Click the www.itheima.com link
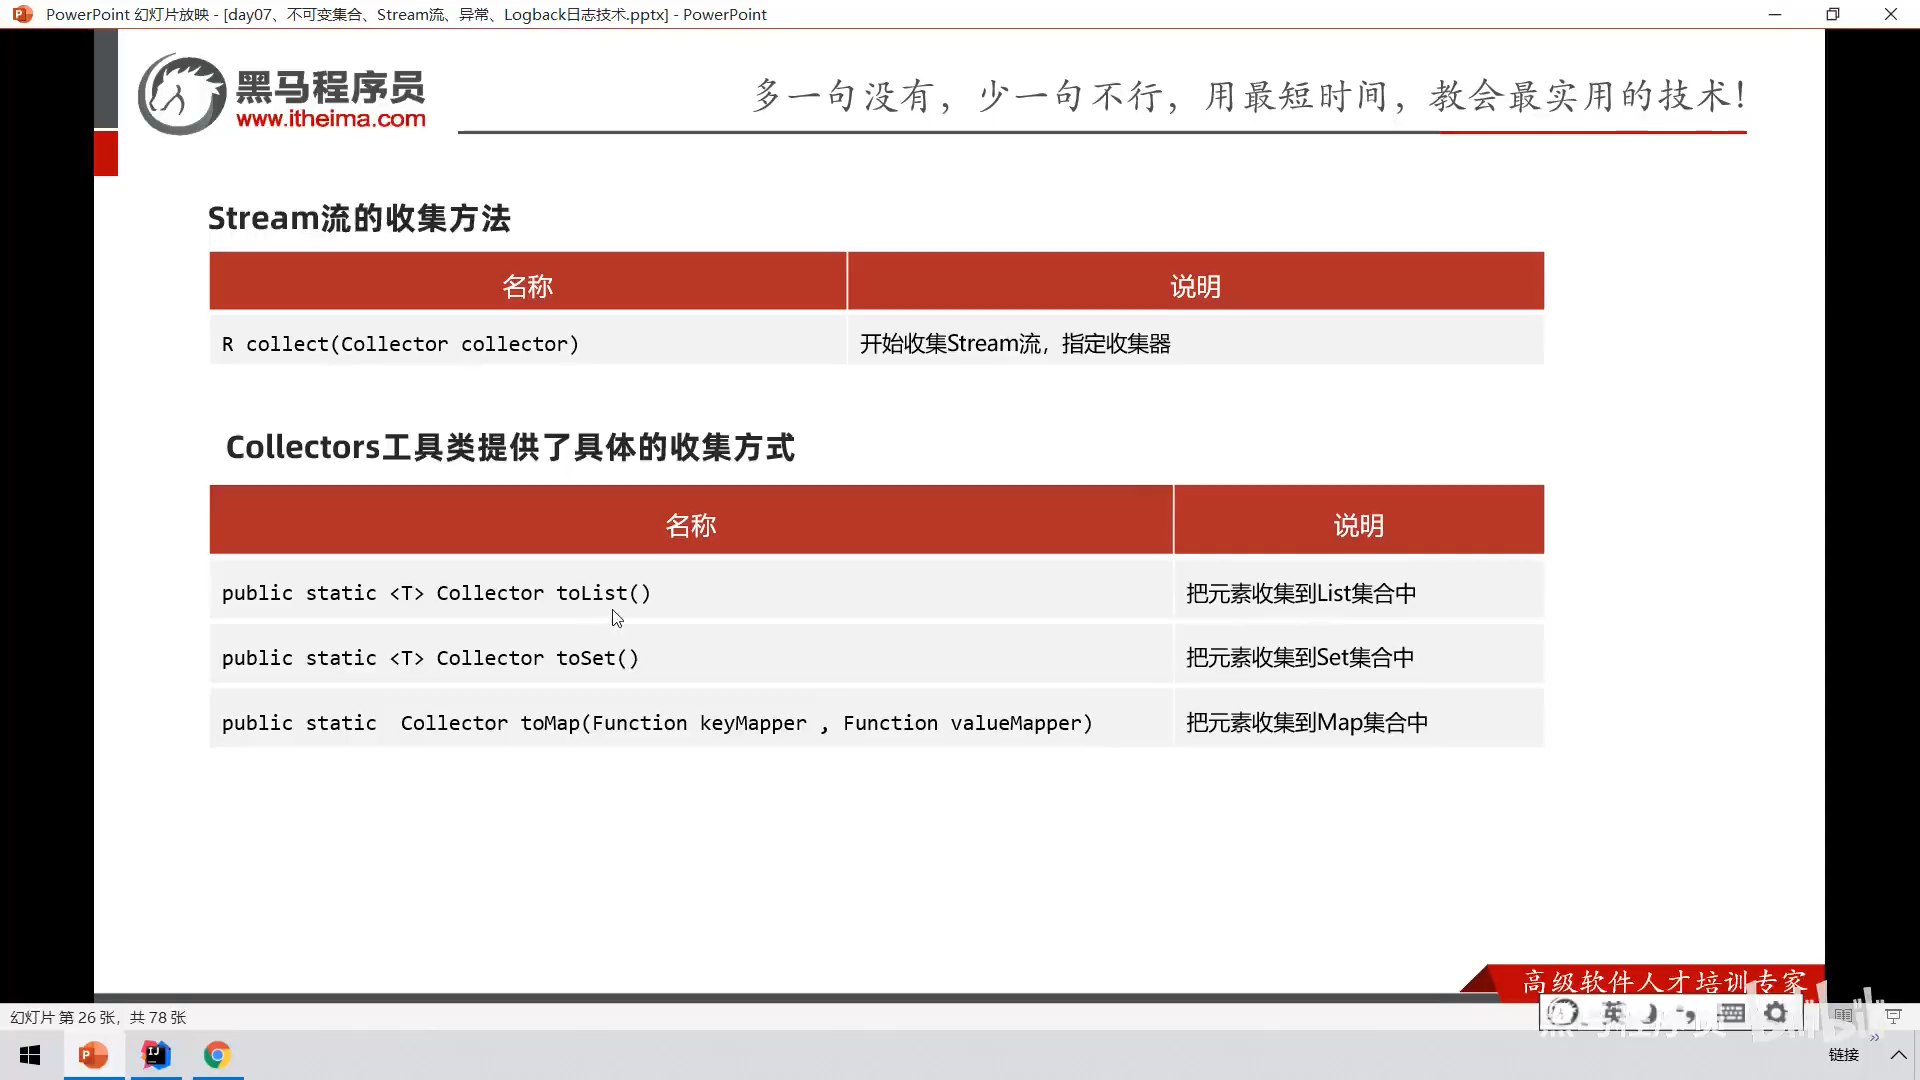The height and width of the screenshot is (1080, 1920). (330, 119)
